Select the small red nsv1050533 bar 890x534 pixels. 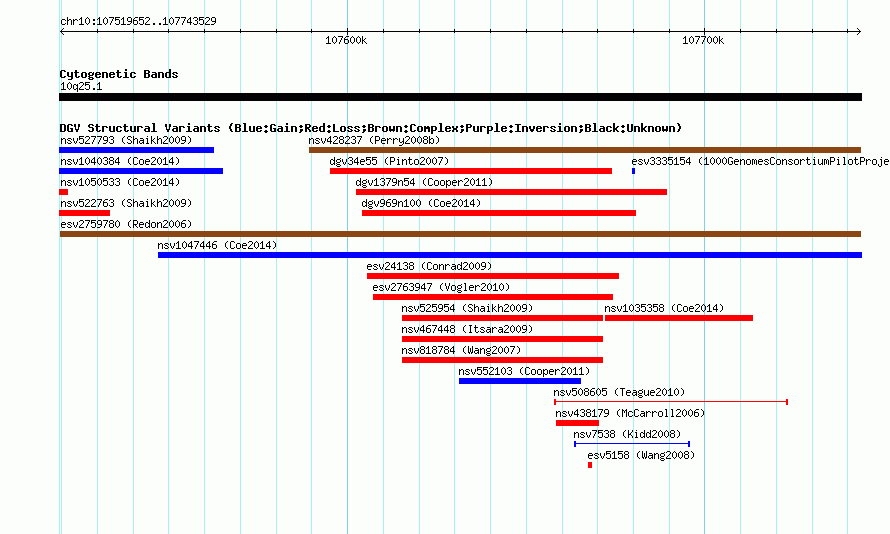tap(64, 192)
